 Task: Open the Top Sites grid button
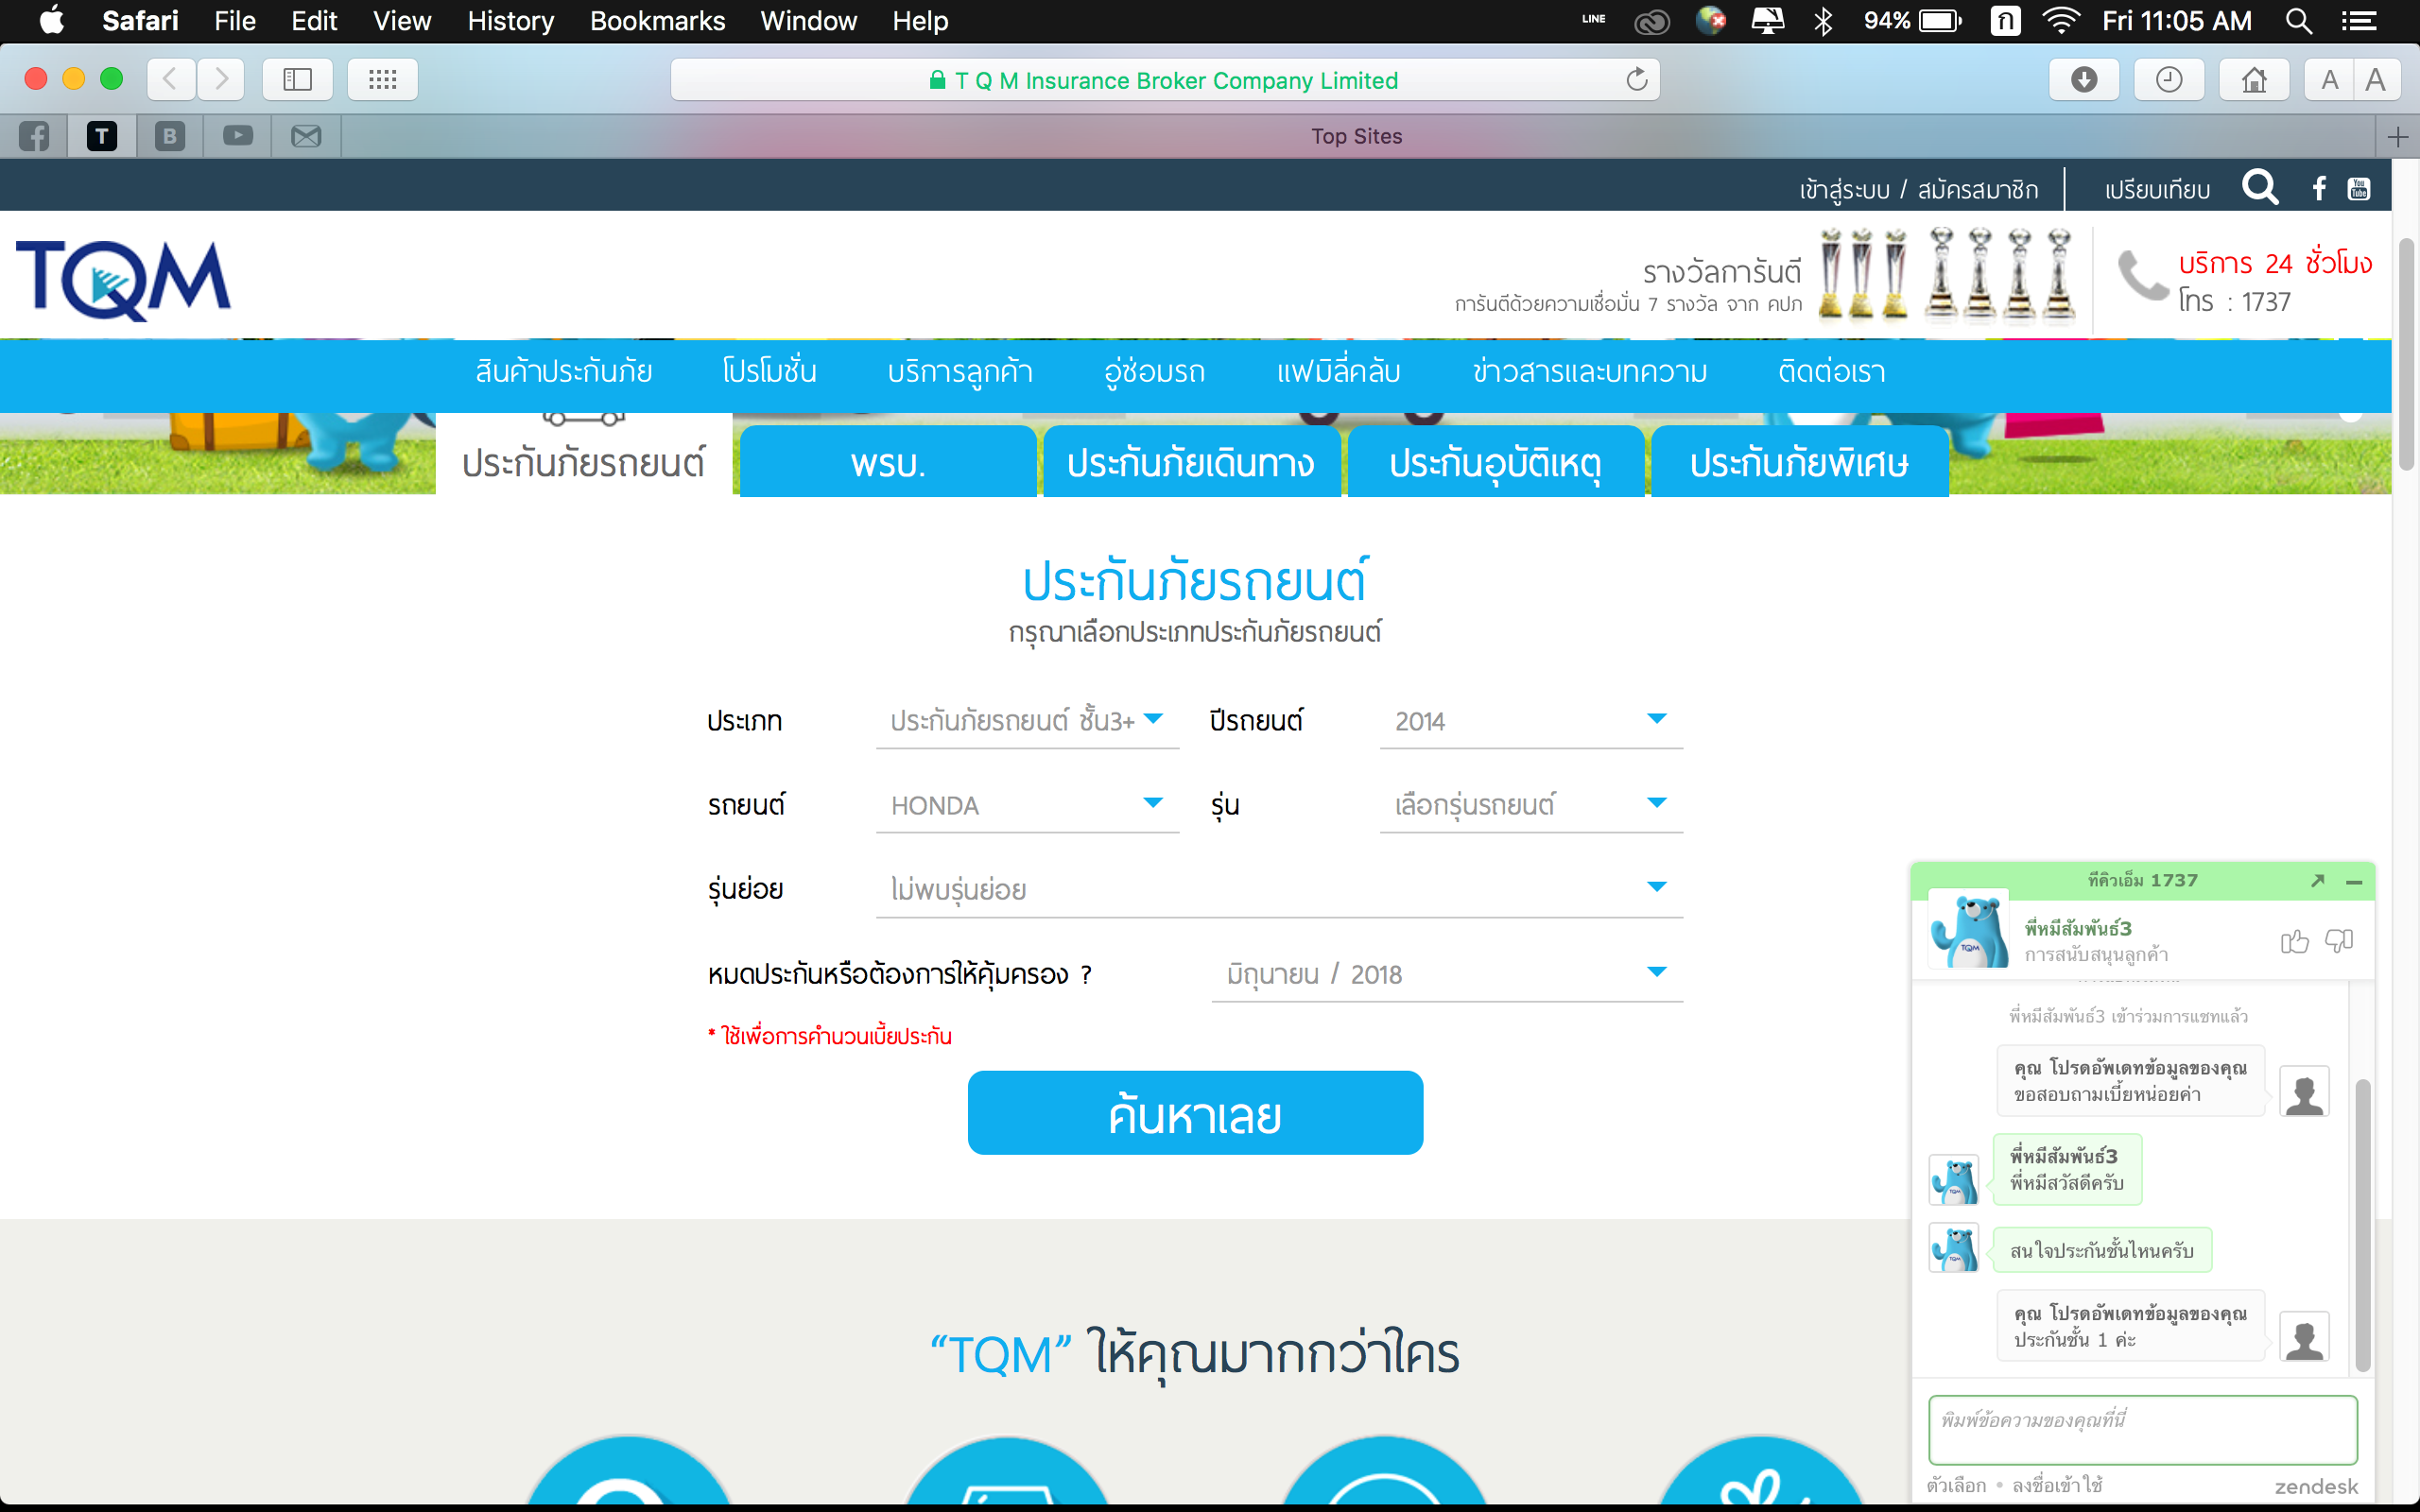pyautogui.click(x=382, y=79)
